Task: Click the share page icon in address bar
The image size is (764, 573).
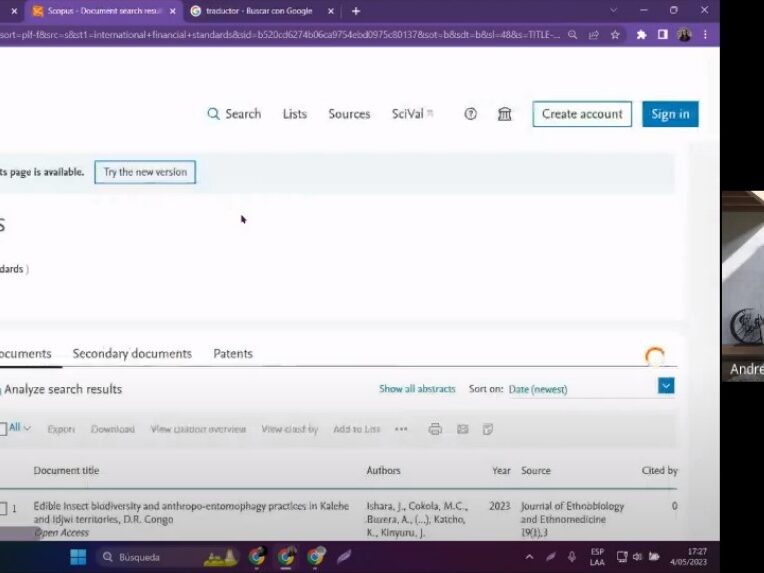Action: click(x=593, y=35)
